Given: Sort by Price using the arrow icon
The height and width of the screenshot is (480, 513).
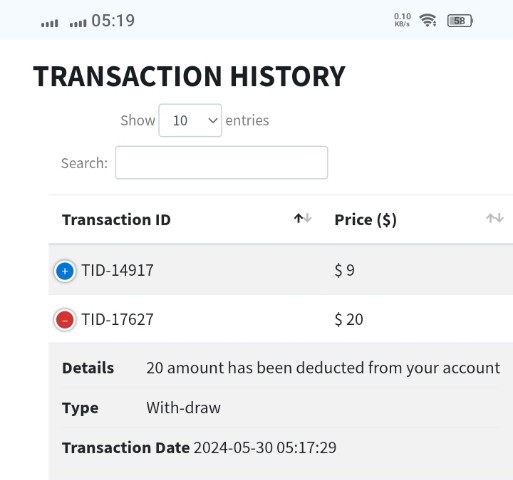Looking at the screenshot, I should [x=495, y=219].
